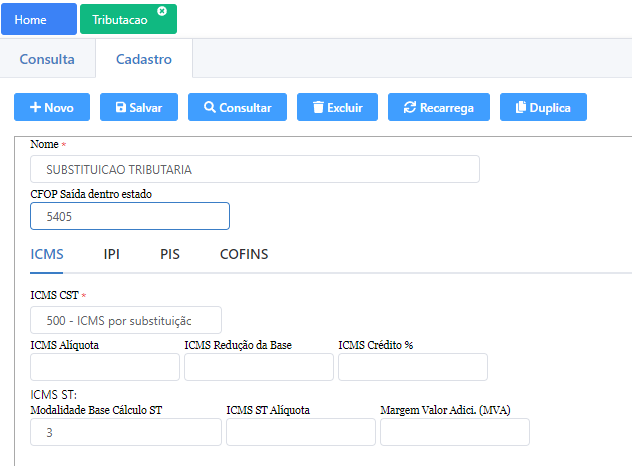The image size is (632, 466).
Task: Switch to the IPI tax tab
Action: [x=111, y=254]
